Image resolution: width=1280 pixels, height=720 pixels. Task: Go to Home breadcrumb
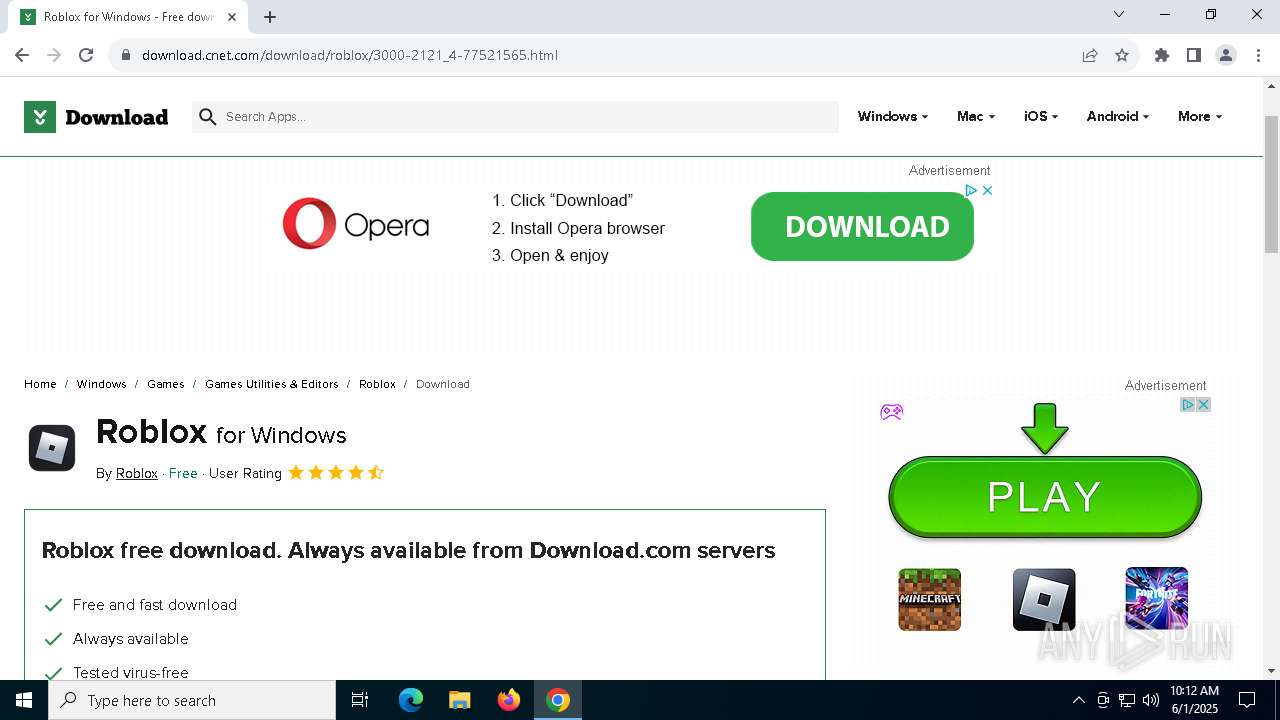pyautogui.click(x=40, y=384)
